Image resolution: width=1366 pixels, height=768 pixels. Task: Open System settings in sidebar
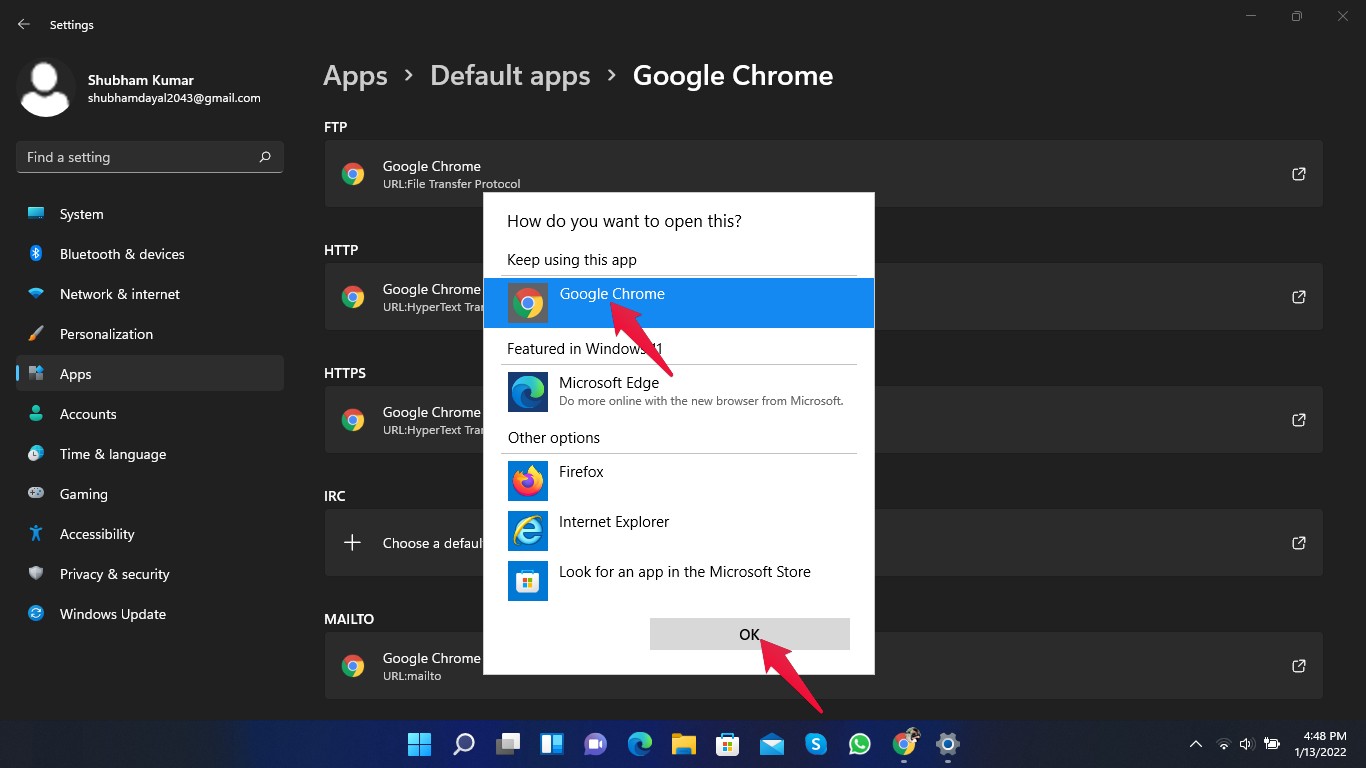pos(81,214)
